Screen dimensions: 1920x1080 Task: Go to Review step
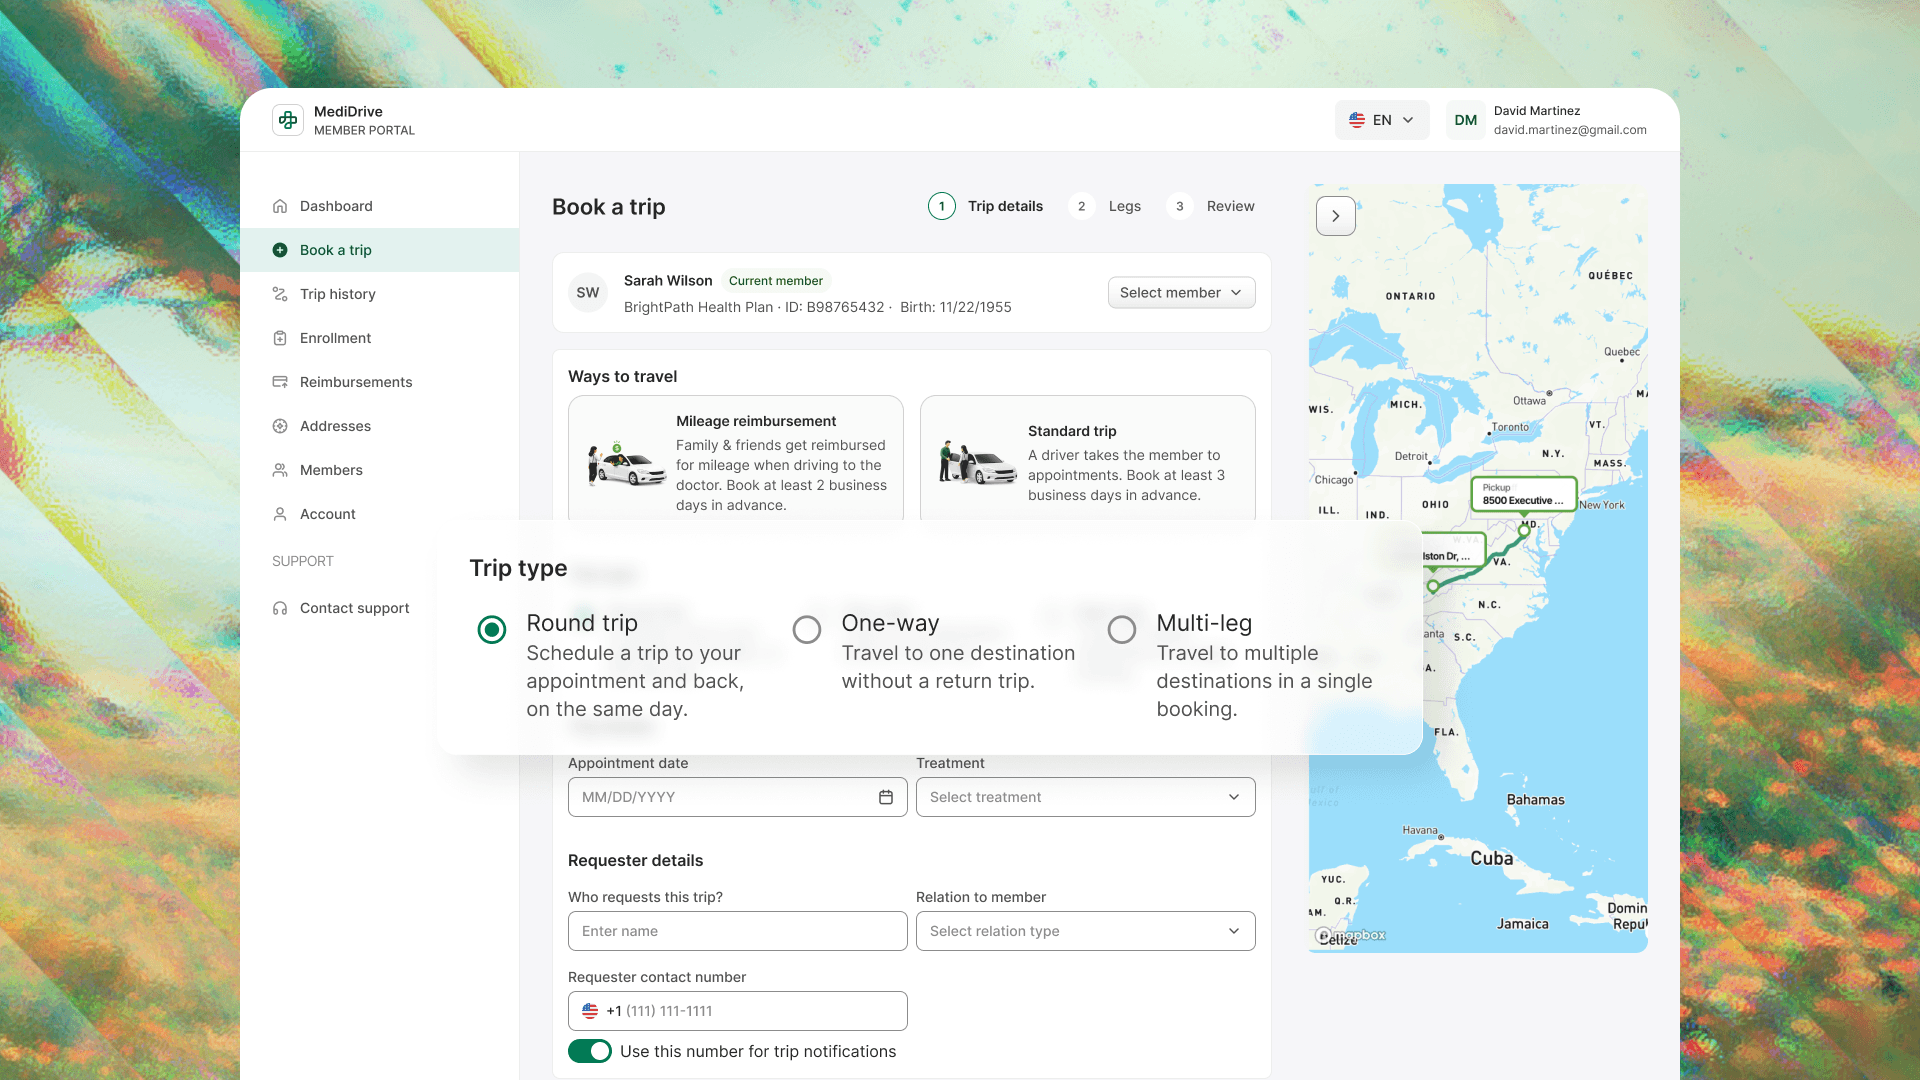coord(1210,206)
